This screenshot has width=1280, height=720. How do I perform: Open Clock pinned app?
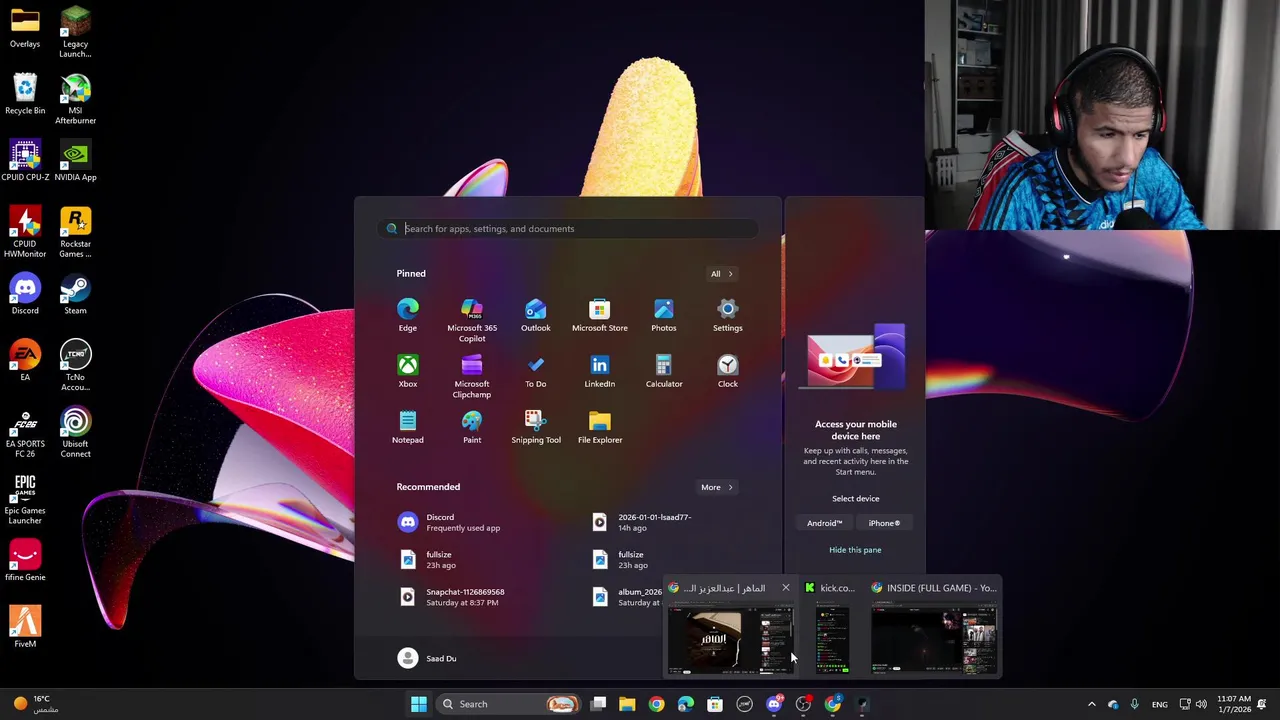click(727, 371)
